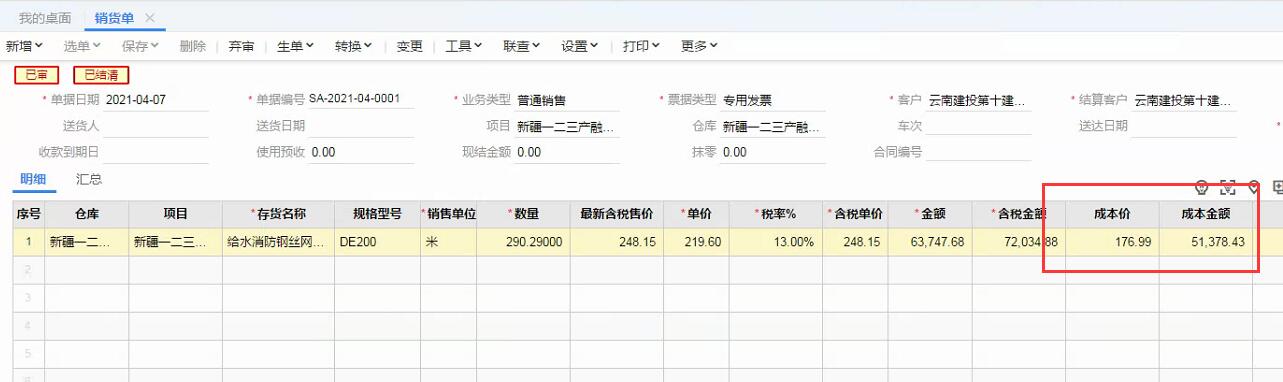Expand the 生单 dropdown menu
Viewport: 1283px width, 382px height.
295,46
